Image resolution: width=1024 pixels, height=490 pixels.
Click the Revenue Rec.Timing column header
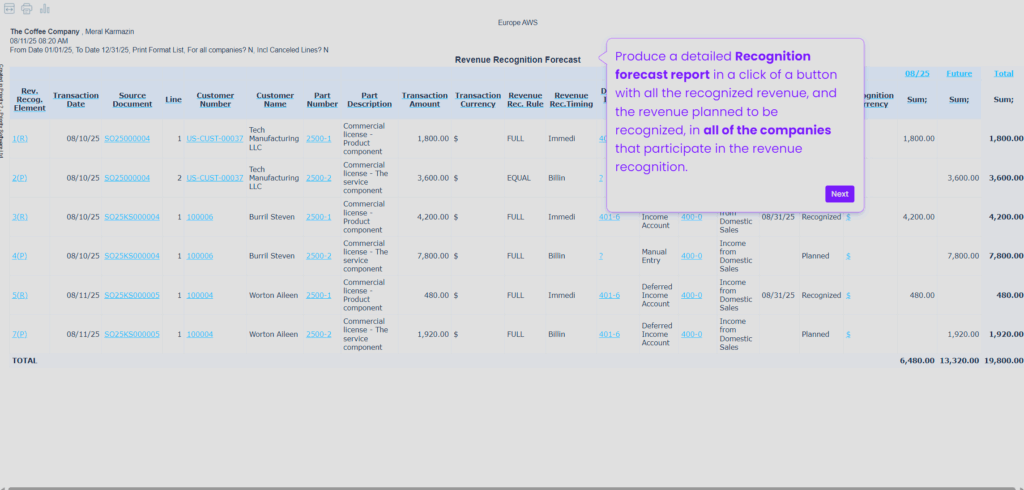(x=571, y=99)
